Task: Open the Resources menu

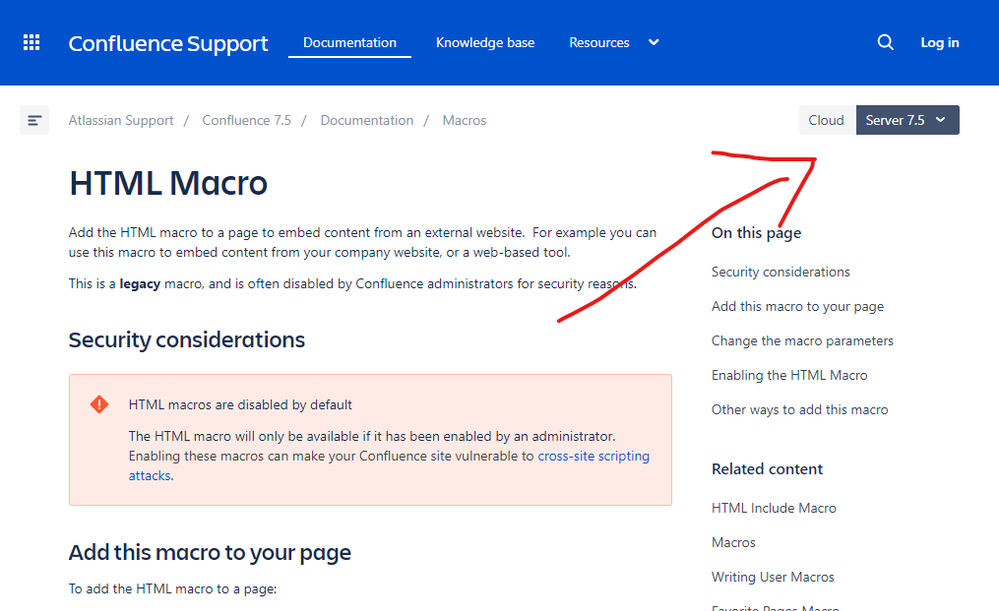Action: [599, 43]
